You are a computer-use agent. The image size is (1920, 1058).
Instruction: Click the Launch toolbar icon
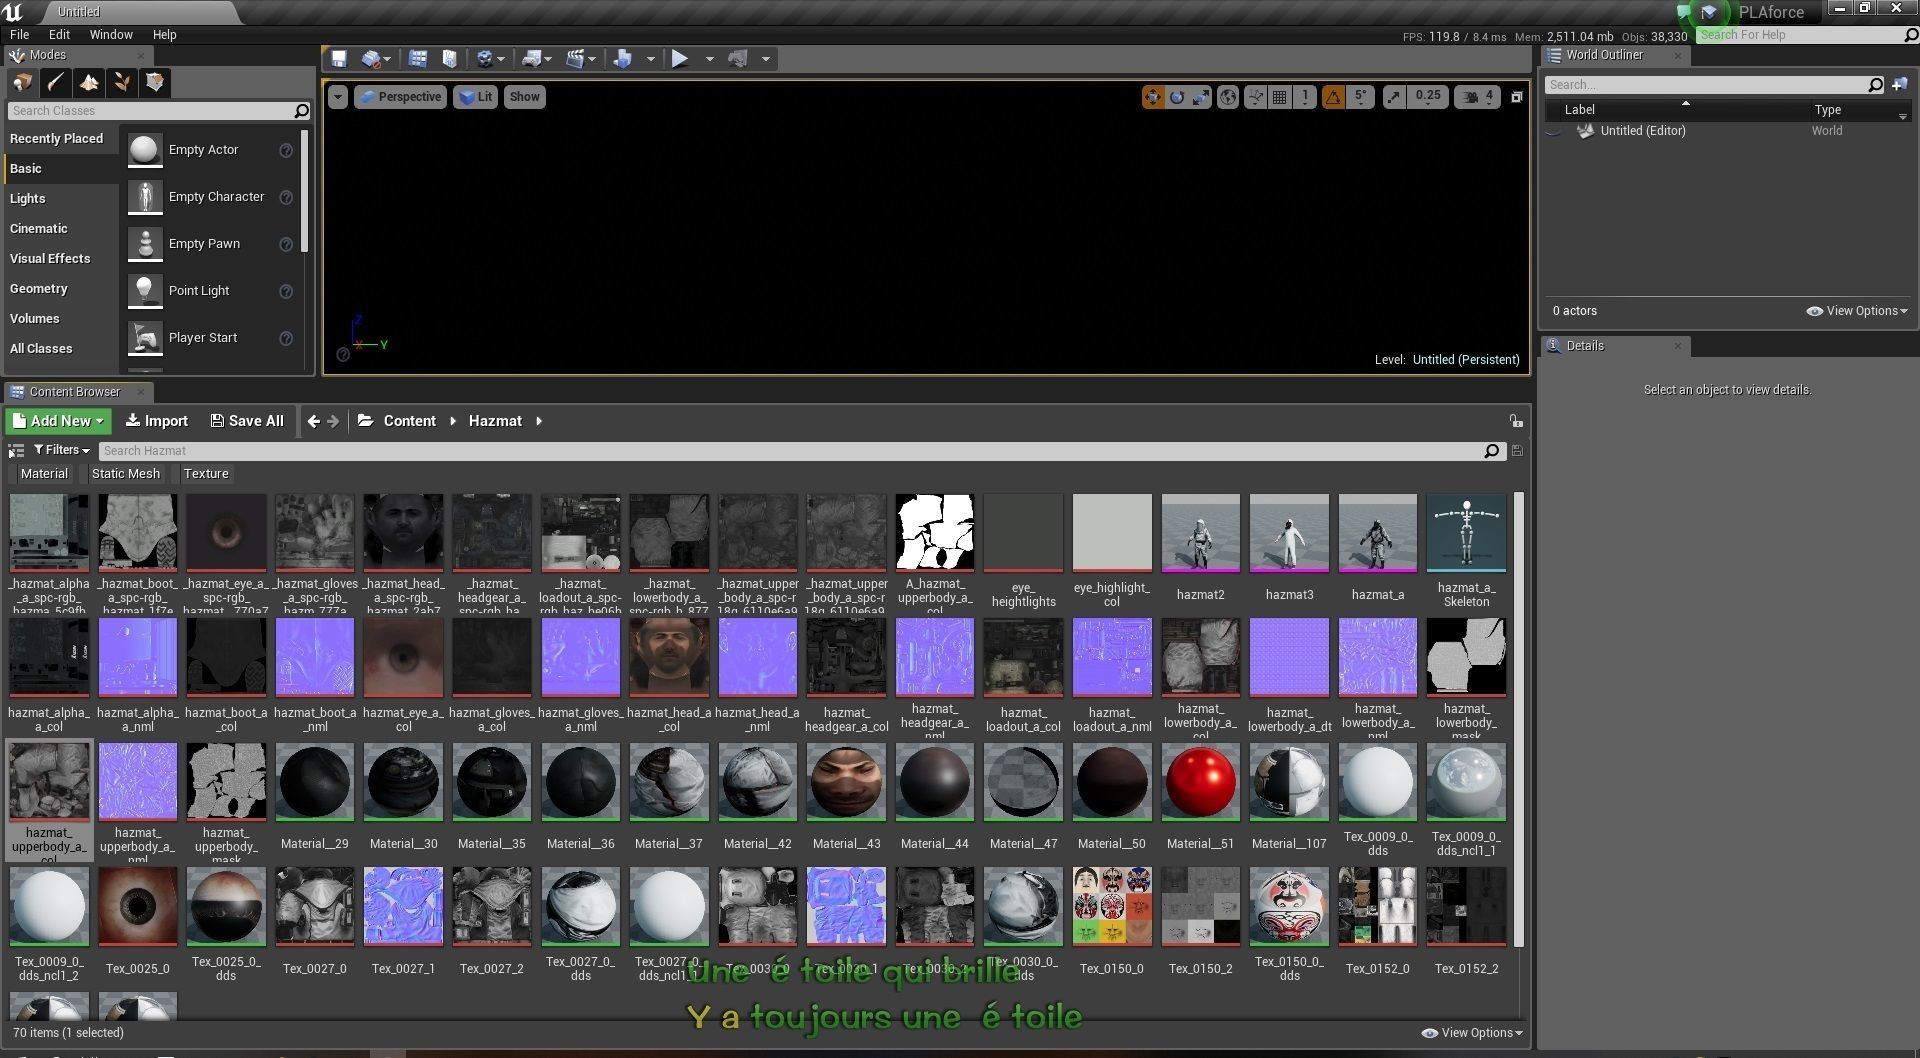[738, 59]
